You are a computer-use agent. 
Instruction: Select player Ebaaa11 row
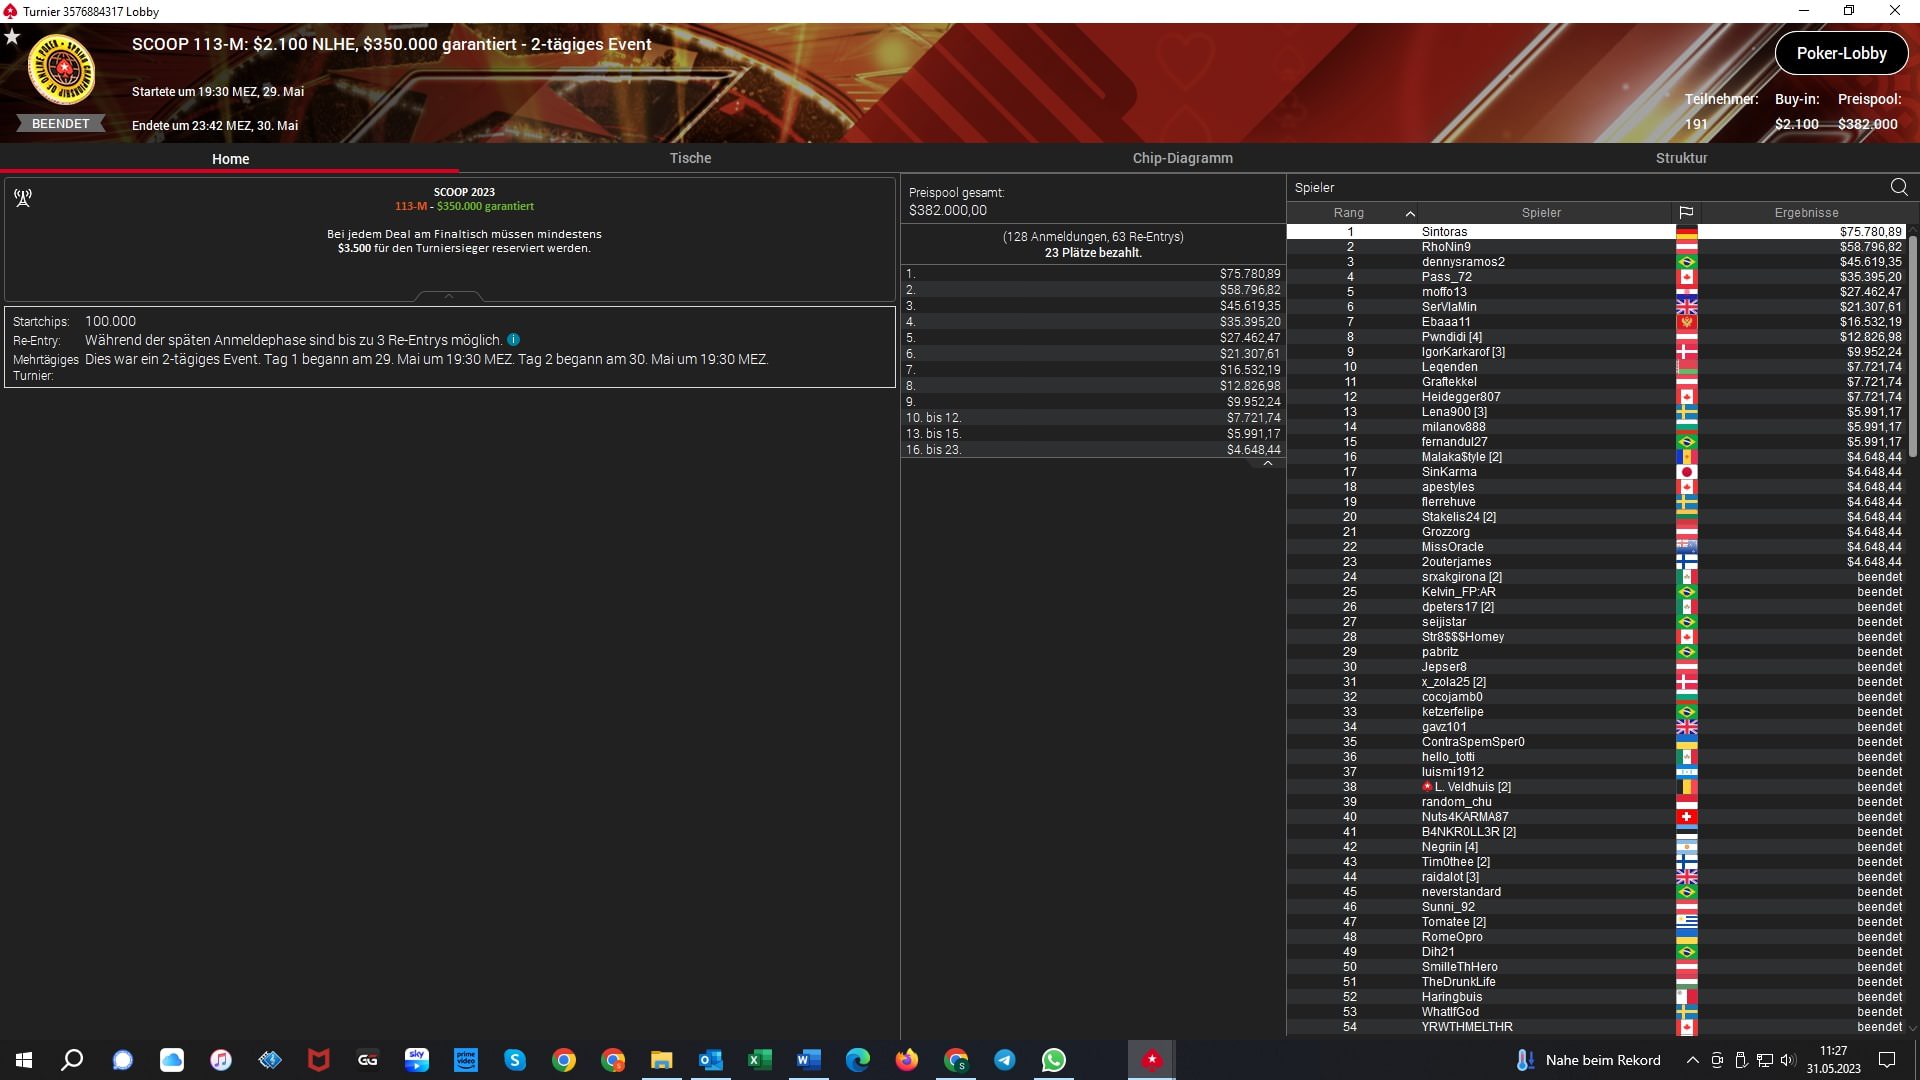point(1597,322)
